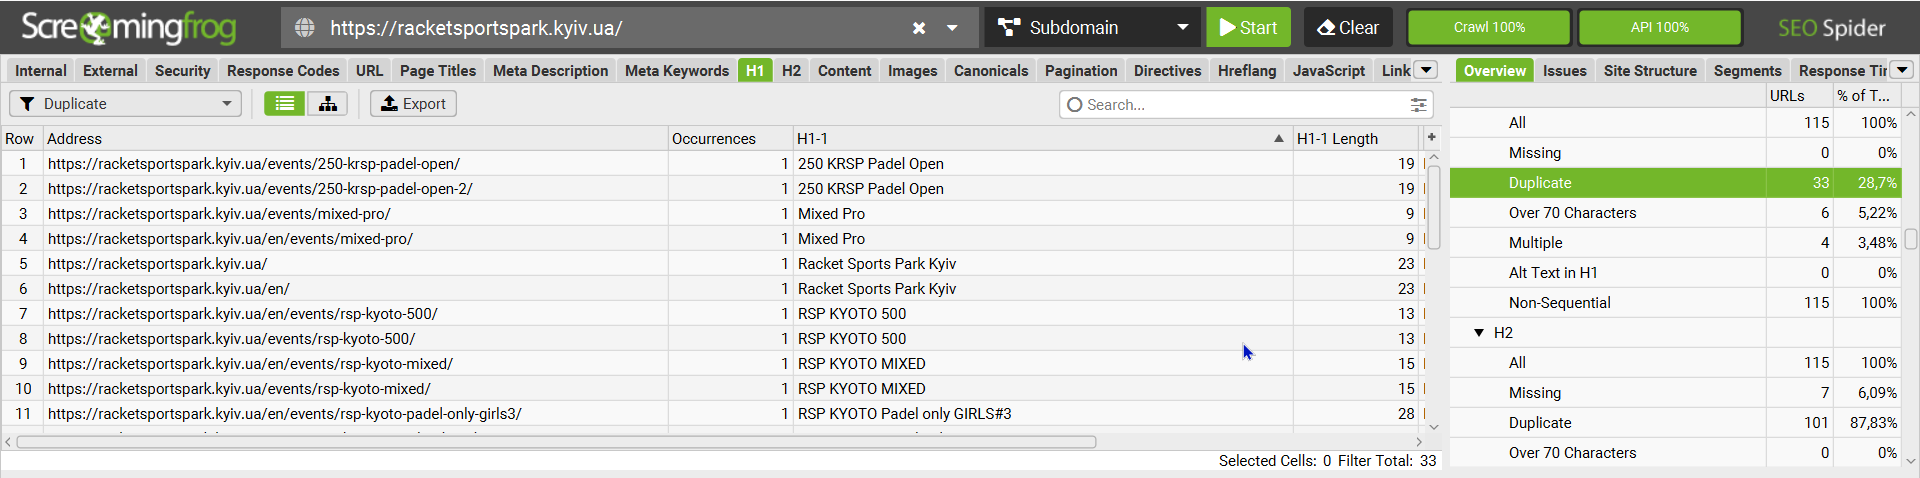The width and height of the screenshot is (1920, 478).
Task: Start the crawl
Action: pos(1248,28)
